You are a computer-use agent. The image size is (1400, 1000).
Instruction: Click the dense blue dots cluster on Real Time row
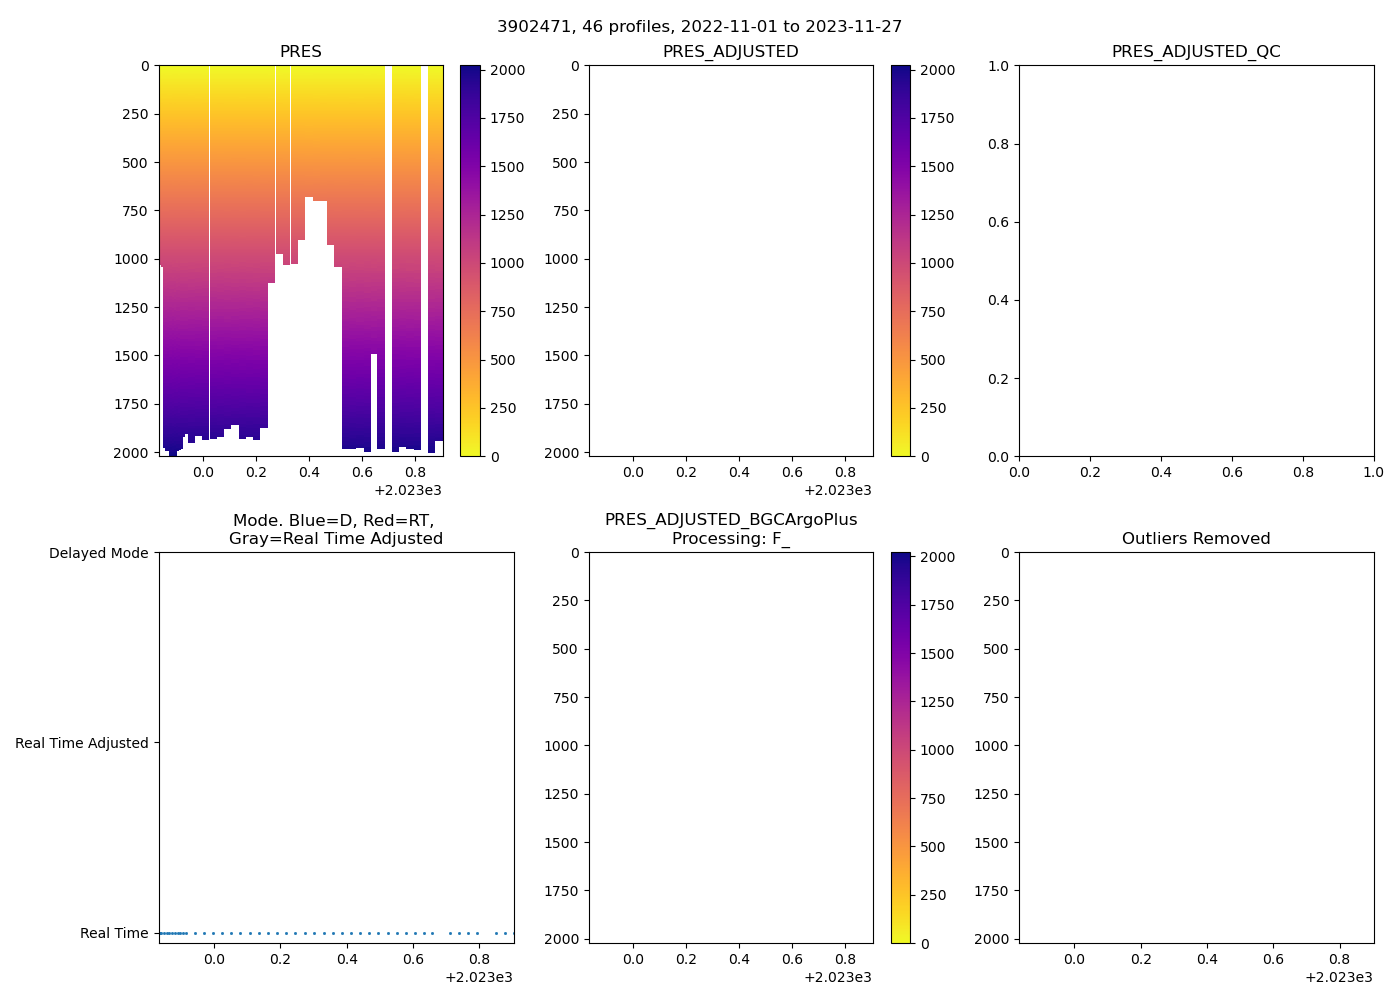pos(172,933)
